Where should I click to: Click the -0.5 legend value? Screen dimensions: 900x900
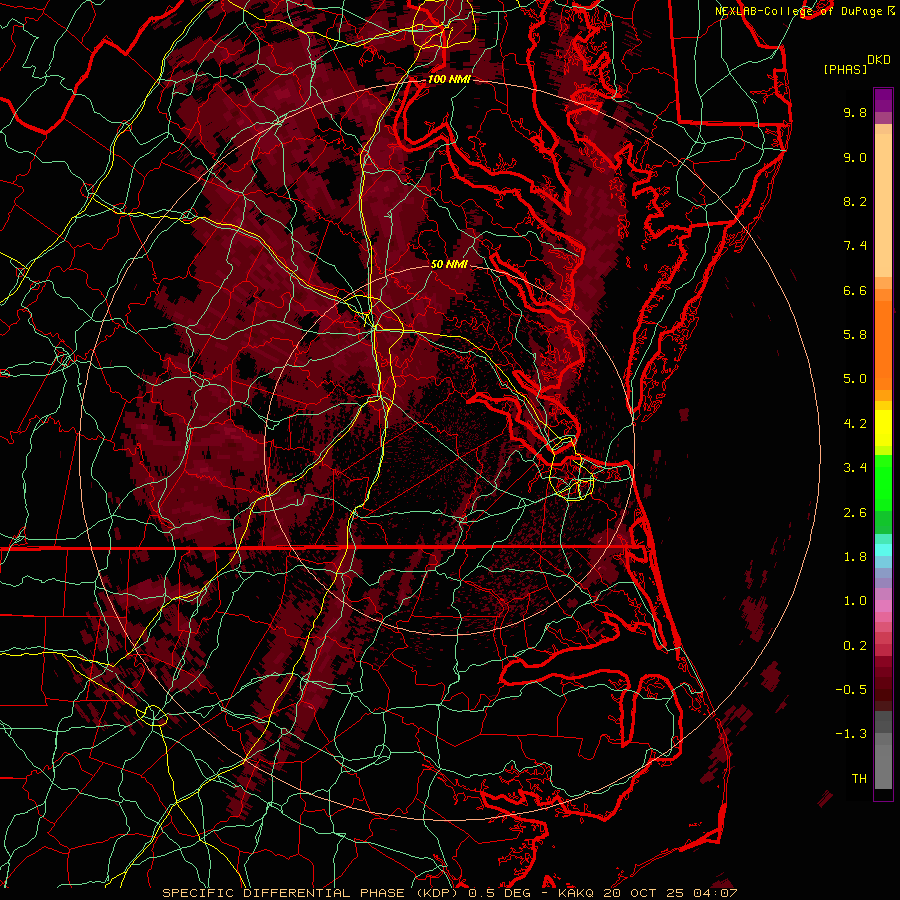coord(851,690)
